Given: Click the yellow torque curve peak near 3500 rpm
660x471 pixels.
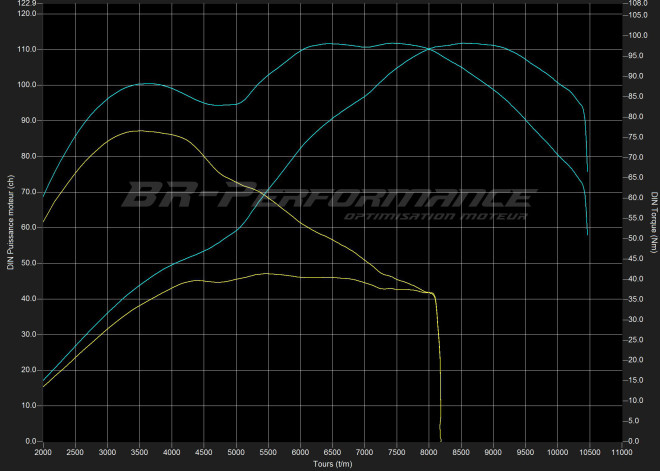Looking at the screenshot, I should click(140, 130).
